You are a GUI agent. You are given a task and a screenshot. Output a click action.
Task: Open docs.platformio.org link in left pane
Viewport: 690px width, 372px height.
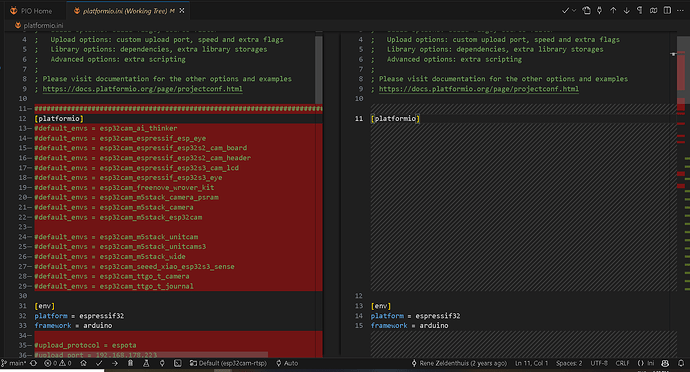(143, 88)
